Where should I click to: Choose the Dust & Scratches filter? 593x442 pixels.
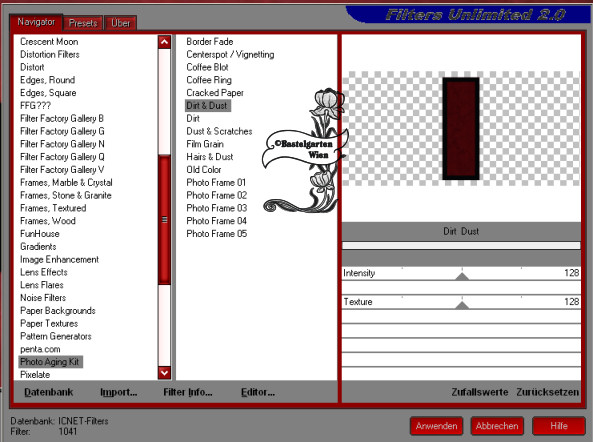(219, 131)
